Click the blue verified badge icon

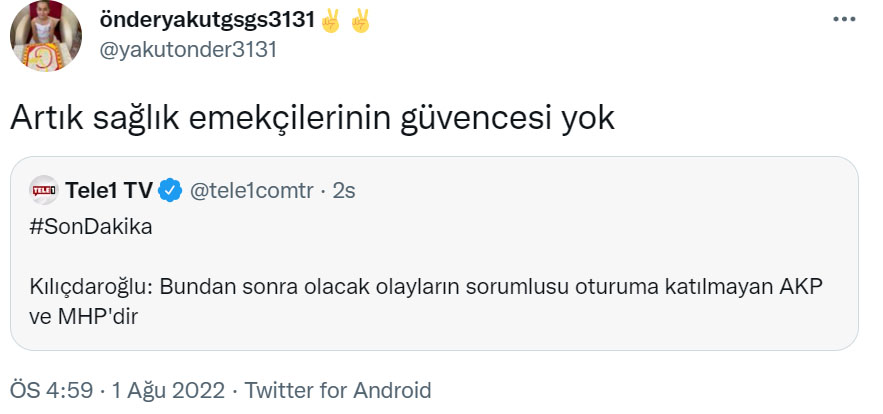(x=172, y=189)
